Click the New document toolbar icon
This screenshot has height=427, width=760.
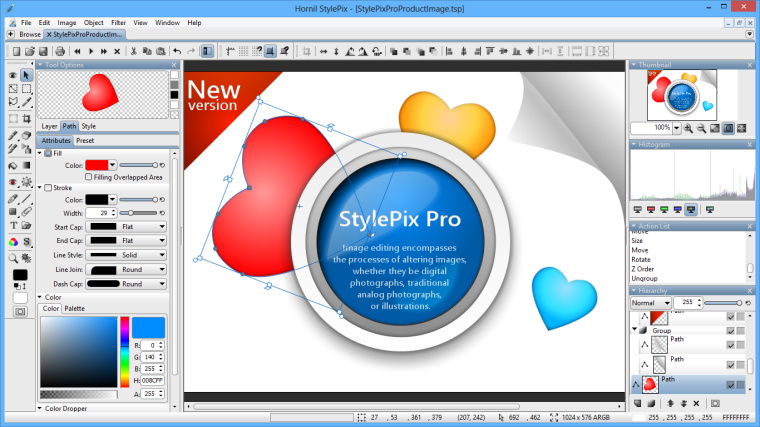16,51
